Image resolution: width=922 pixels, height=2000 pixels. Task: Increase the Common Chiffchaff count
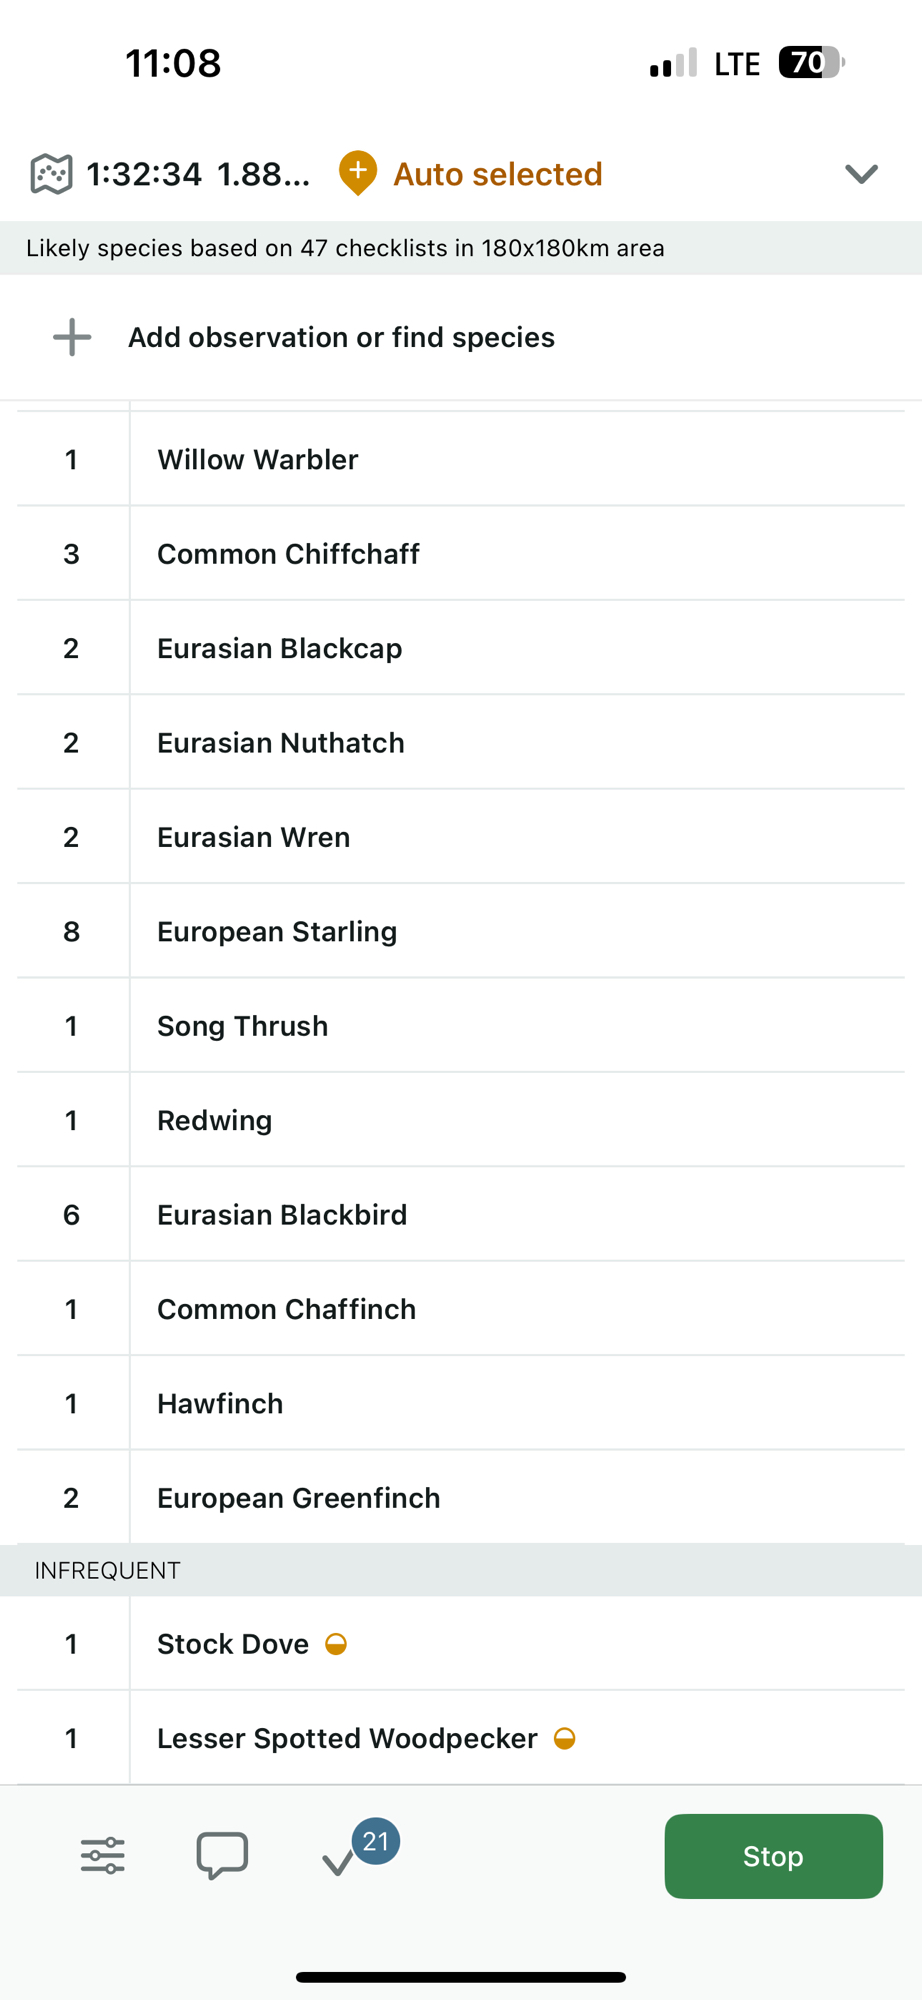pyautogui.click(x=72, y=554)
